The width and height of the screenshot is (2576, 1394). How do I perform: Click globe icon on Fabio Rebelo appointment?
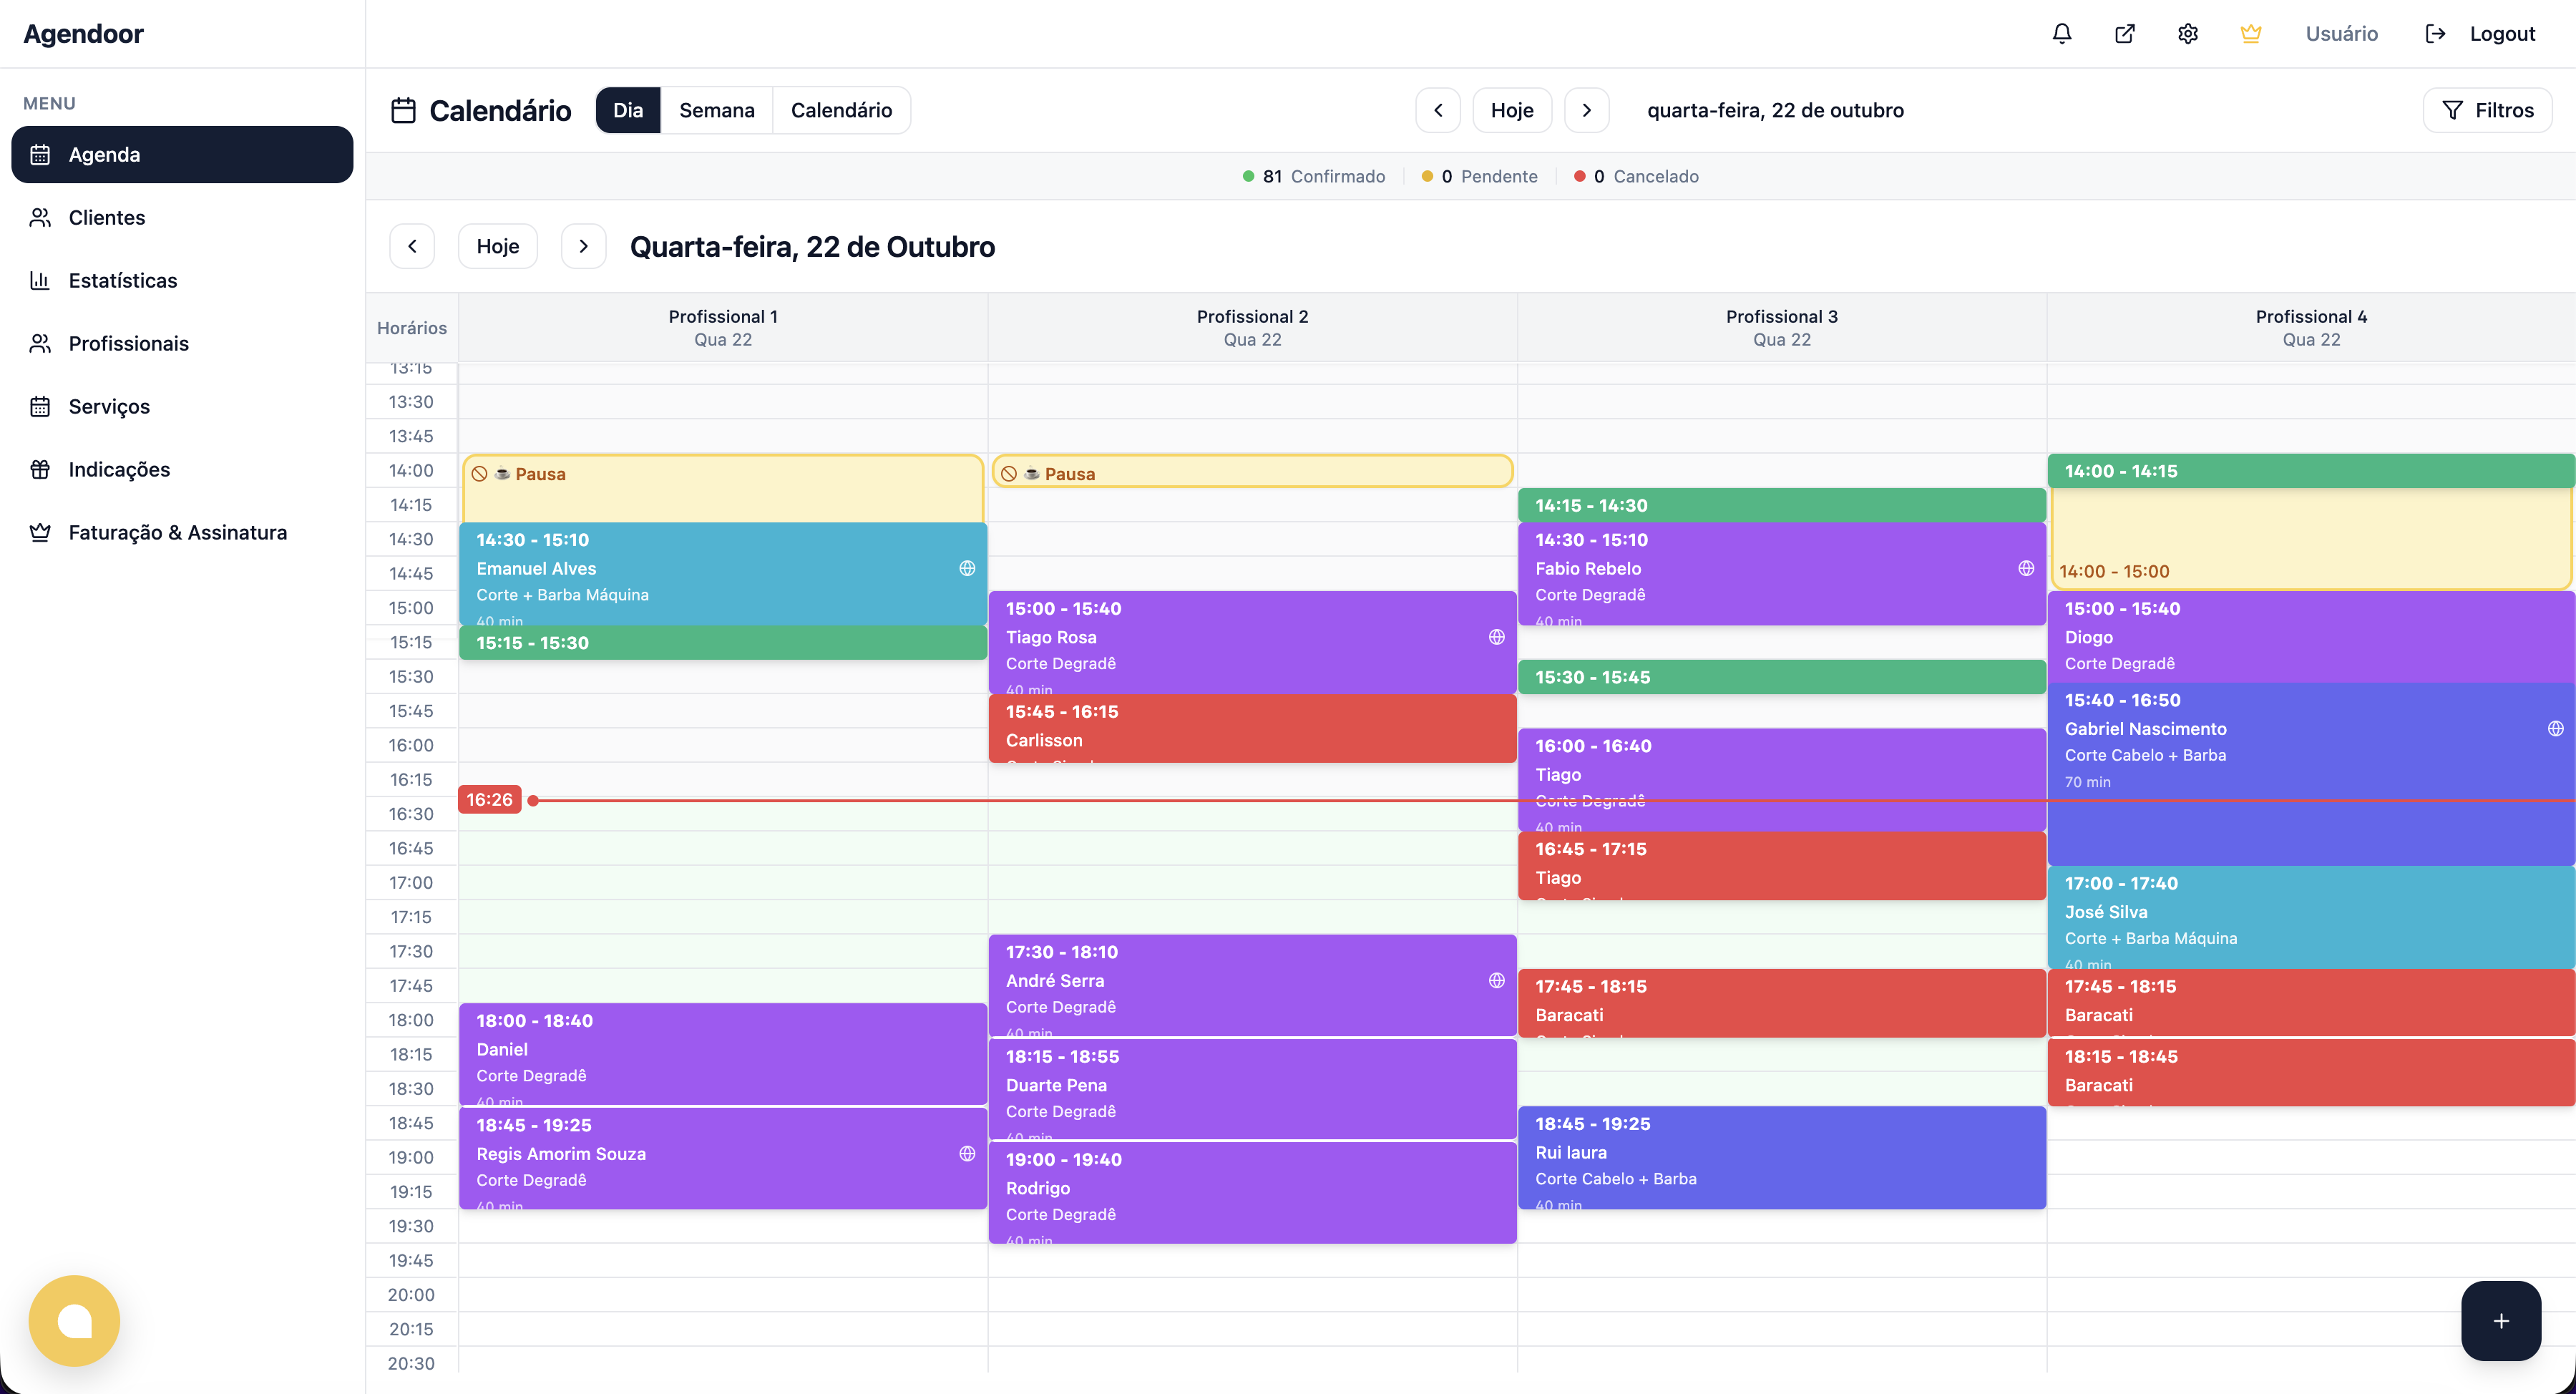tap(2026, 568)
